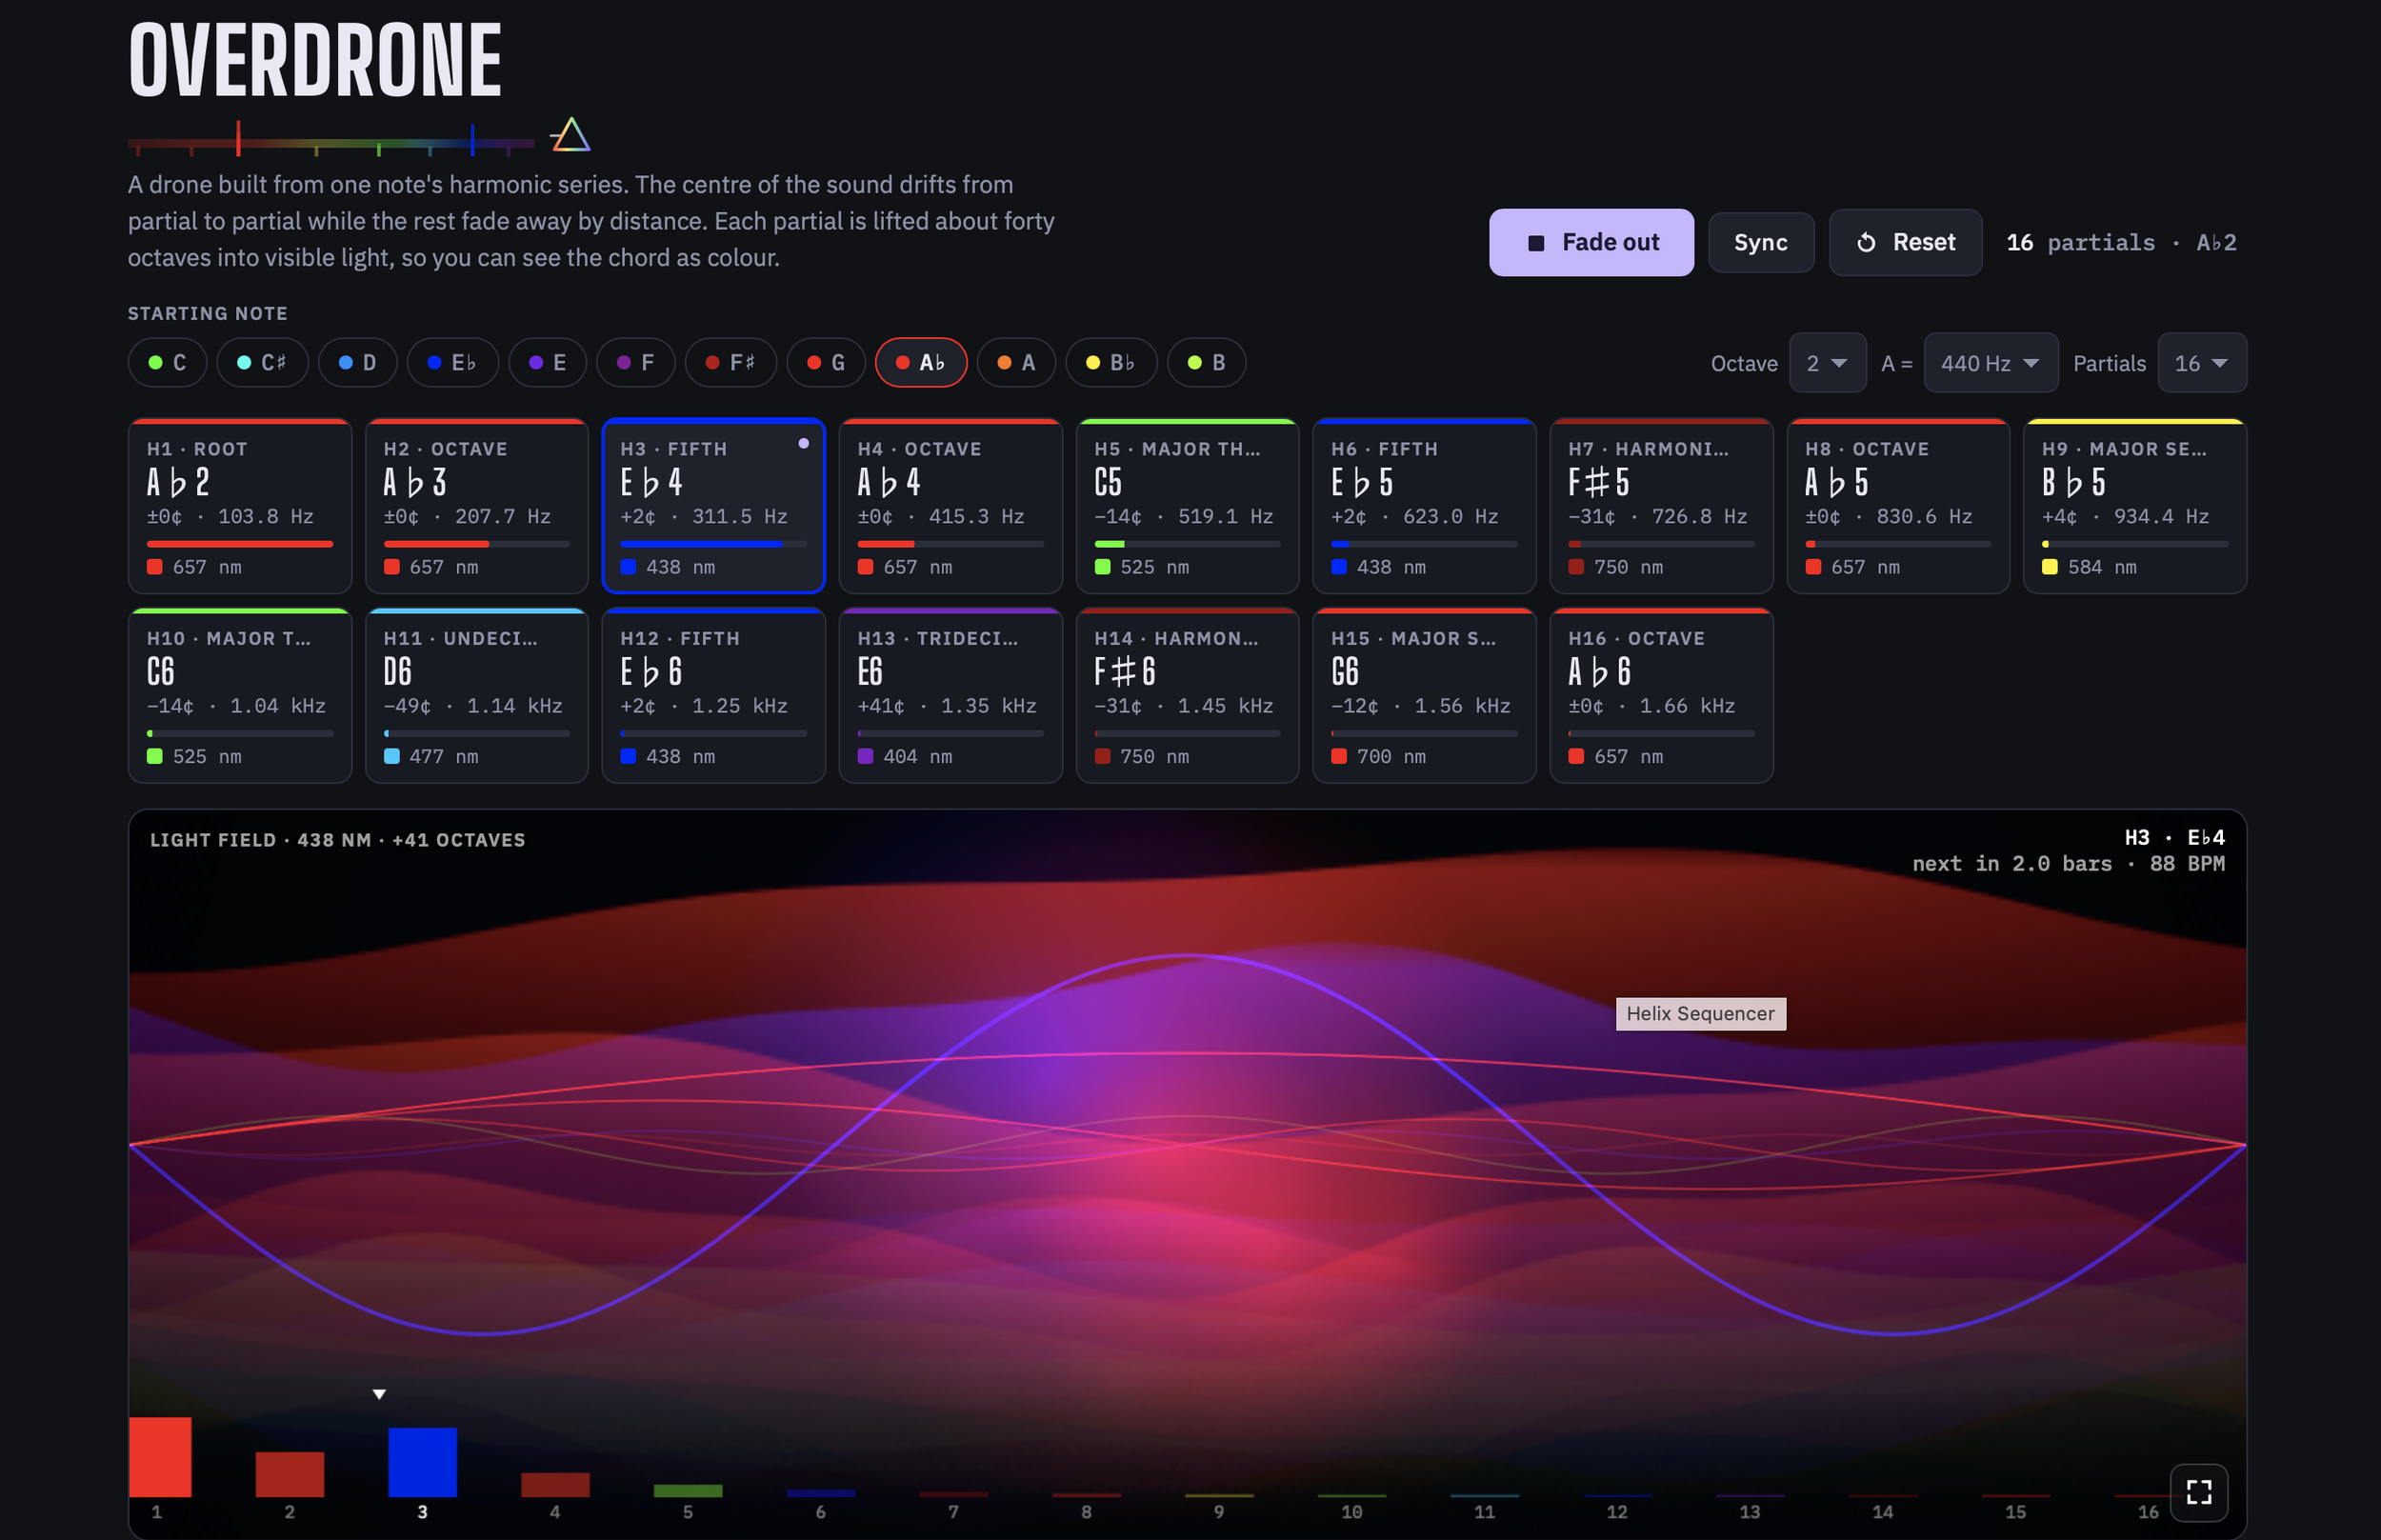Screen dimensions: 2381x1540
Task: Click the white marker triangle above bar 3
Action: [379, 1394]
